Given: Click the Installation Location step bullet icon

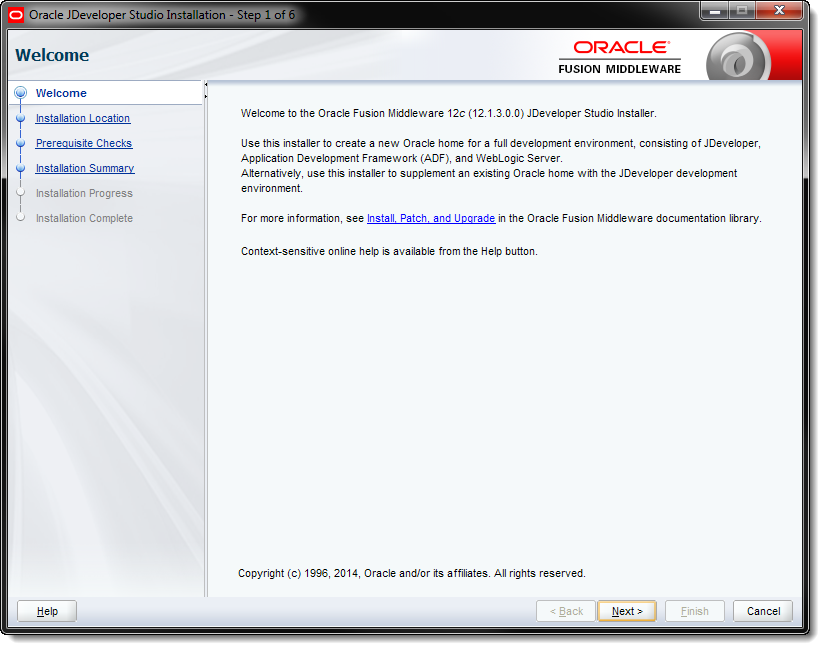Looking at the screenshot, I should (21, 118).
